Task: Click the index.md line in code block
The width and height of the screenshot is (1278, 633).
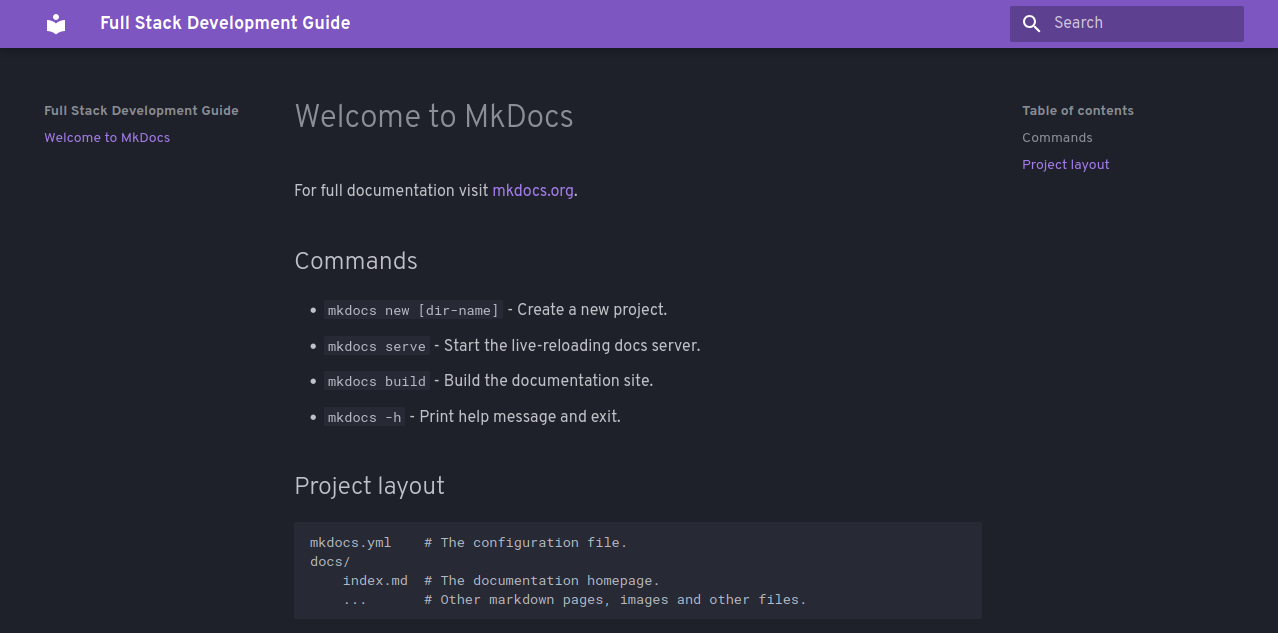Action: click(501, 581)
